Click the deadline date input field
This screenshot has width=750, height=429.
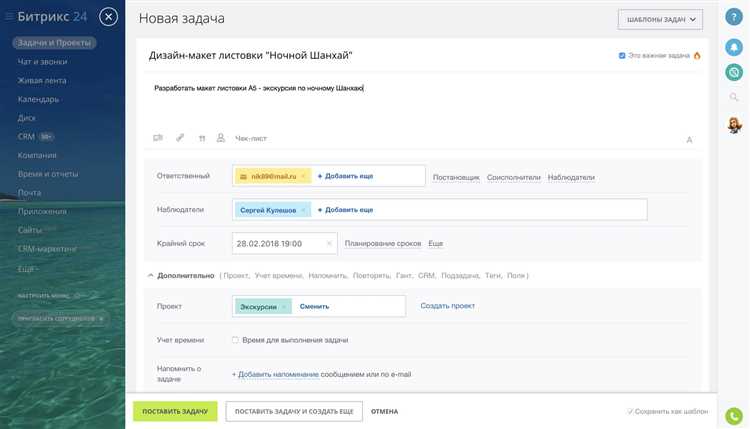coord(285,243)
